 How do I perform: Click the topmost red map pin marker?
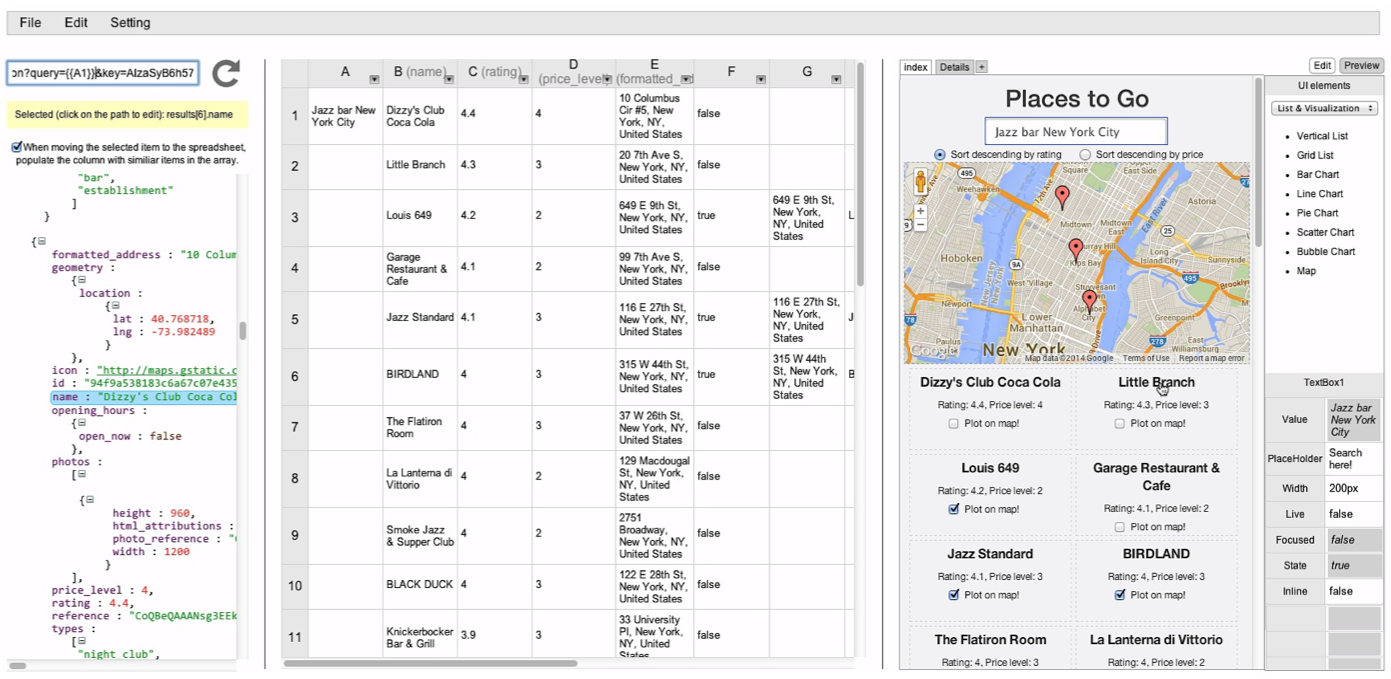(x=1062, y=196)
